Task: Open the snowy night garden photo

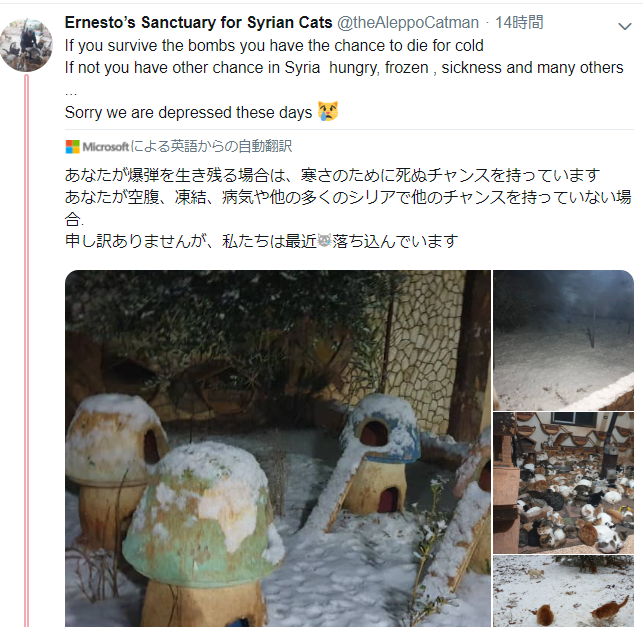Action: (563, 340)
